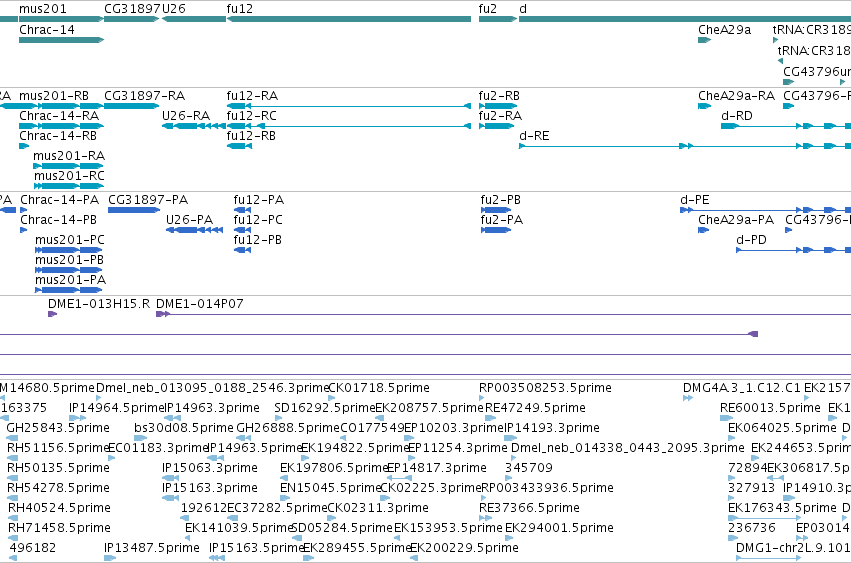The height and width of the screenshot is (563, 851).
Task: Select the CG31897-RA transcript label
Action: coord(144,96)
